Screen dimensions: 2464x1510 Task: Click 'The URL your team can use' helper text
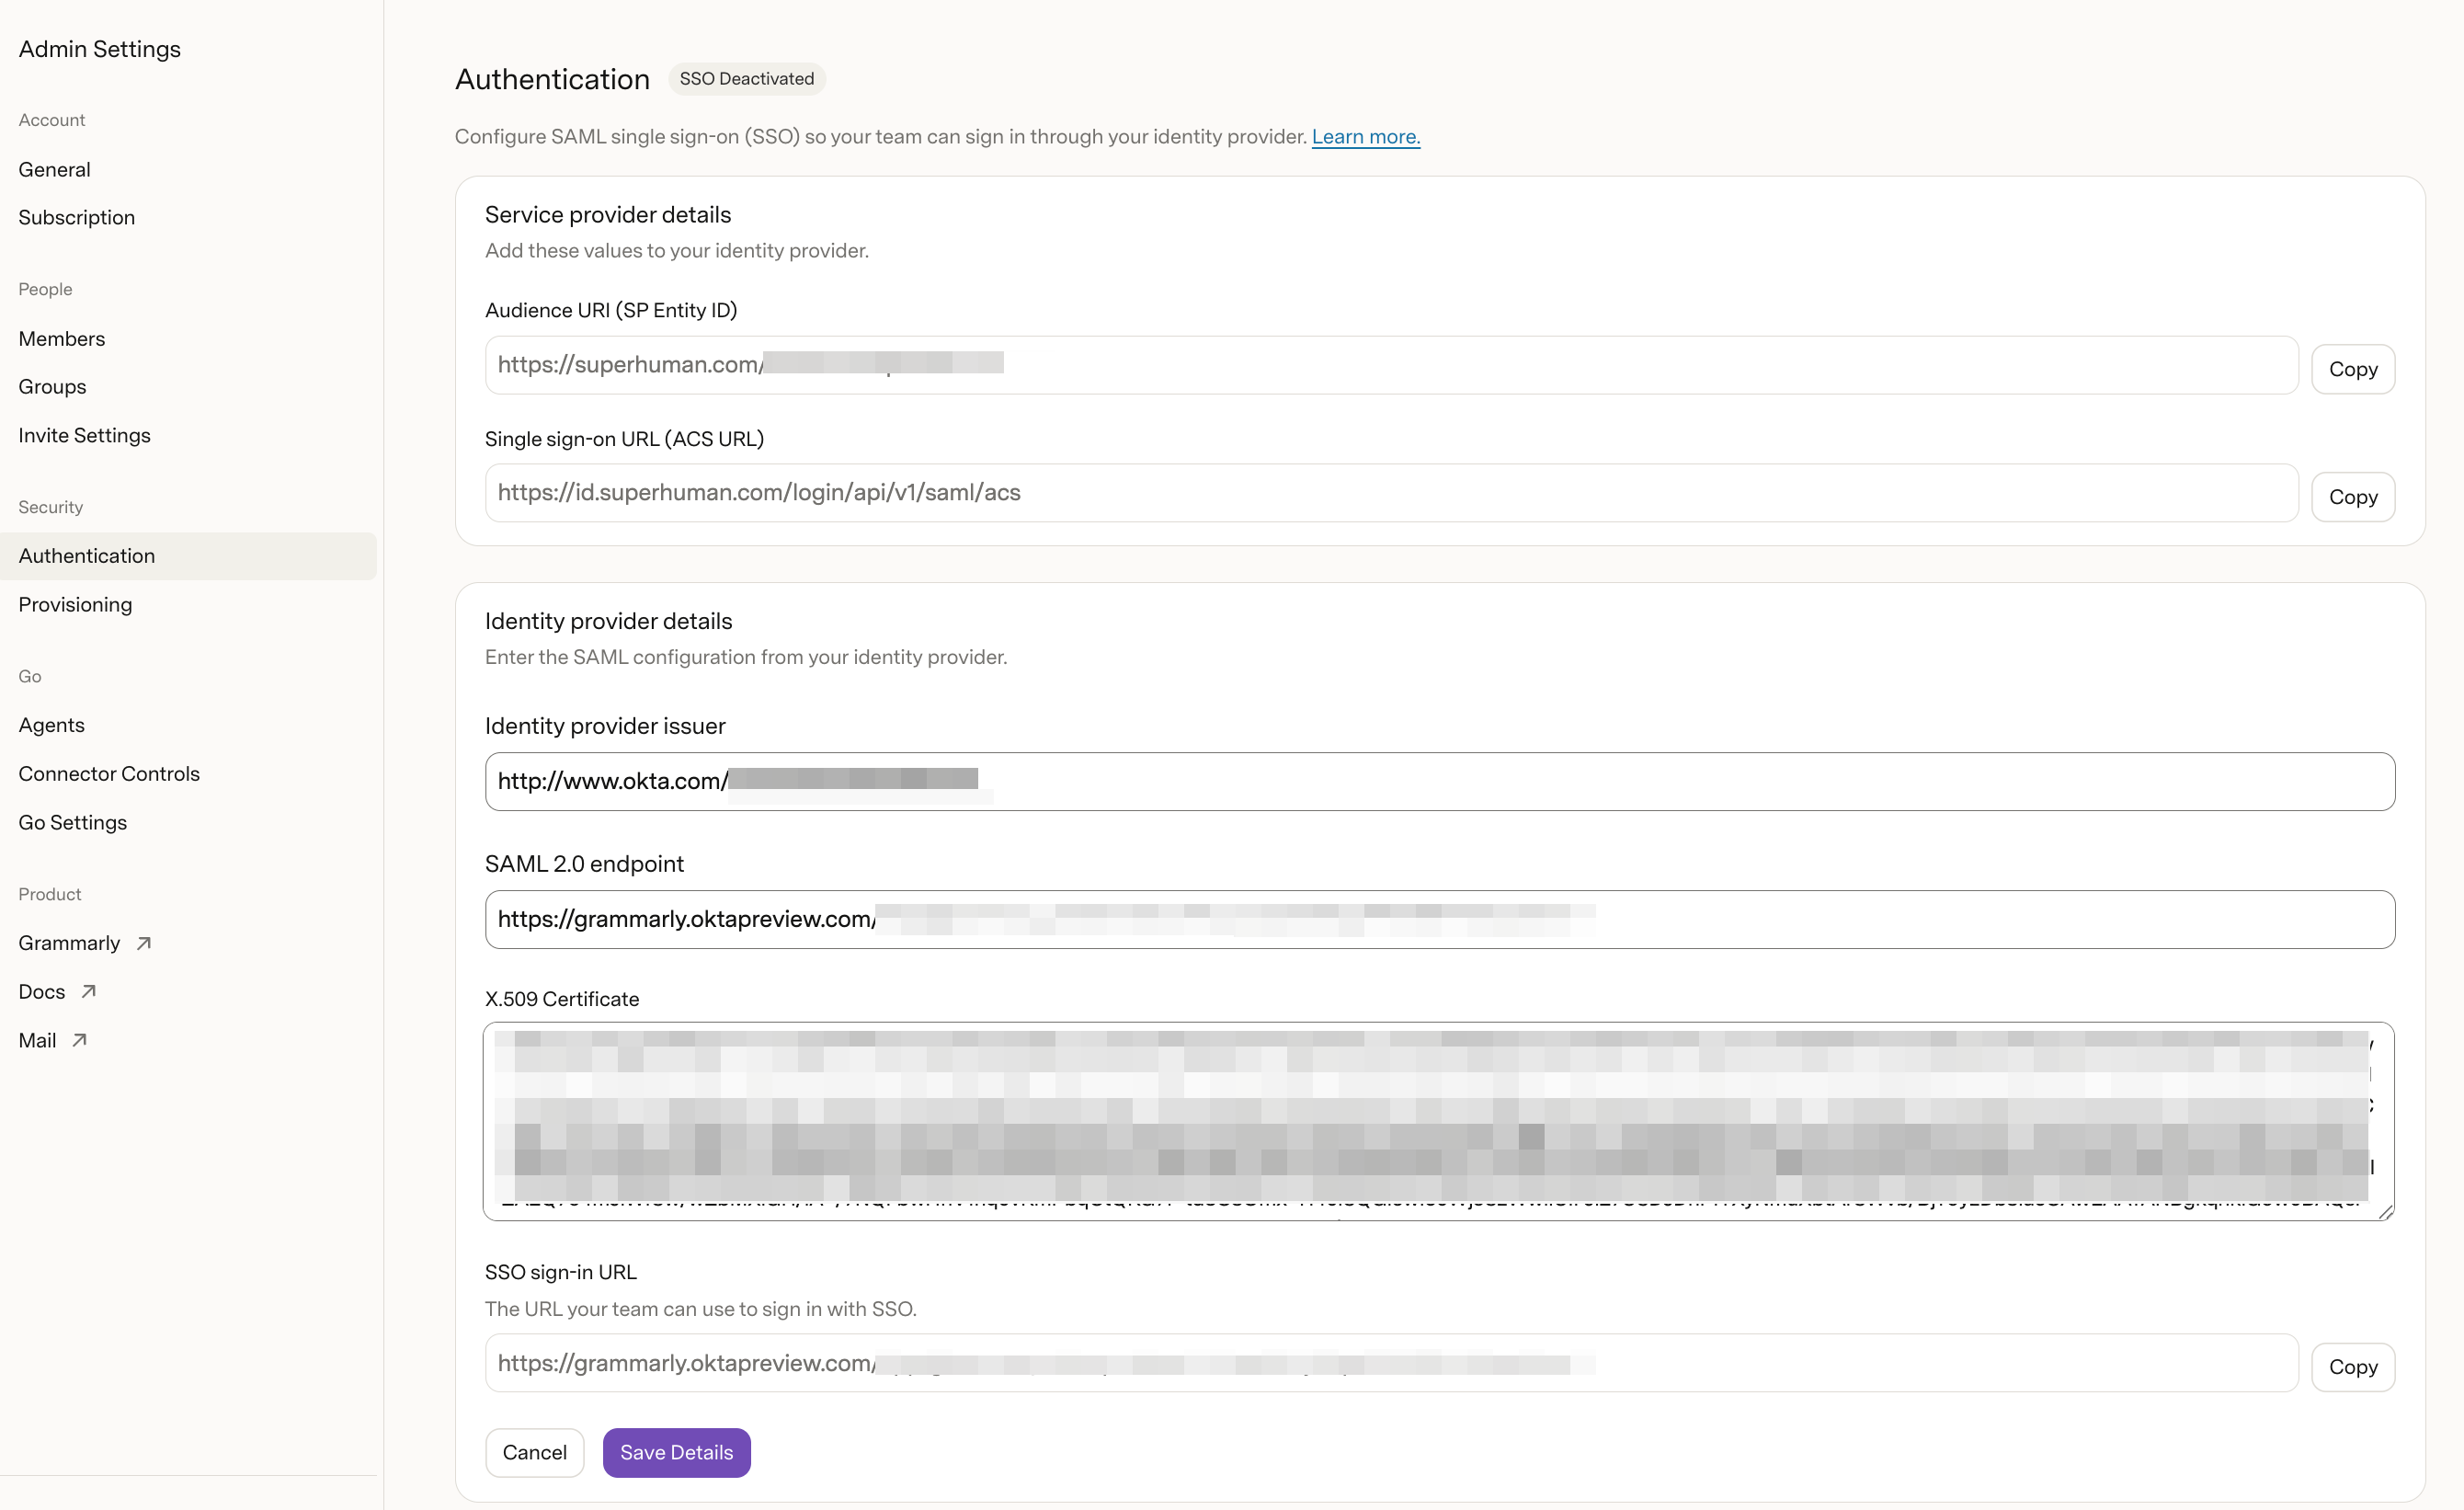point(700,1309)
